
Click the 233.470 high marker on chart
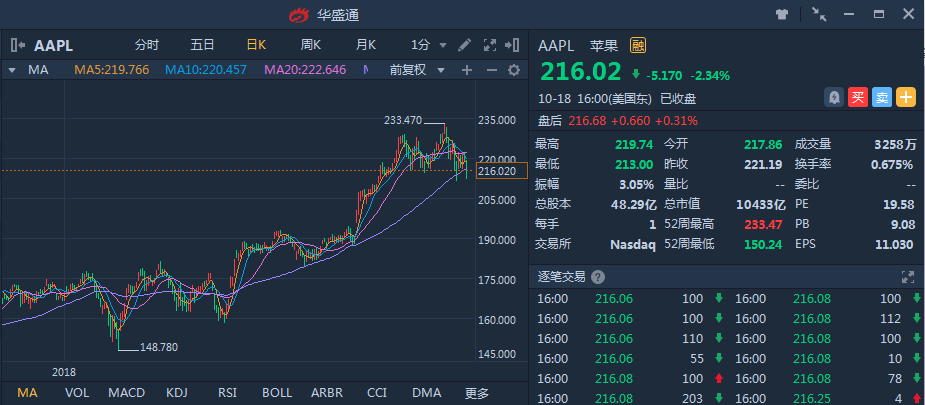coord(403,120)
